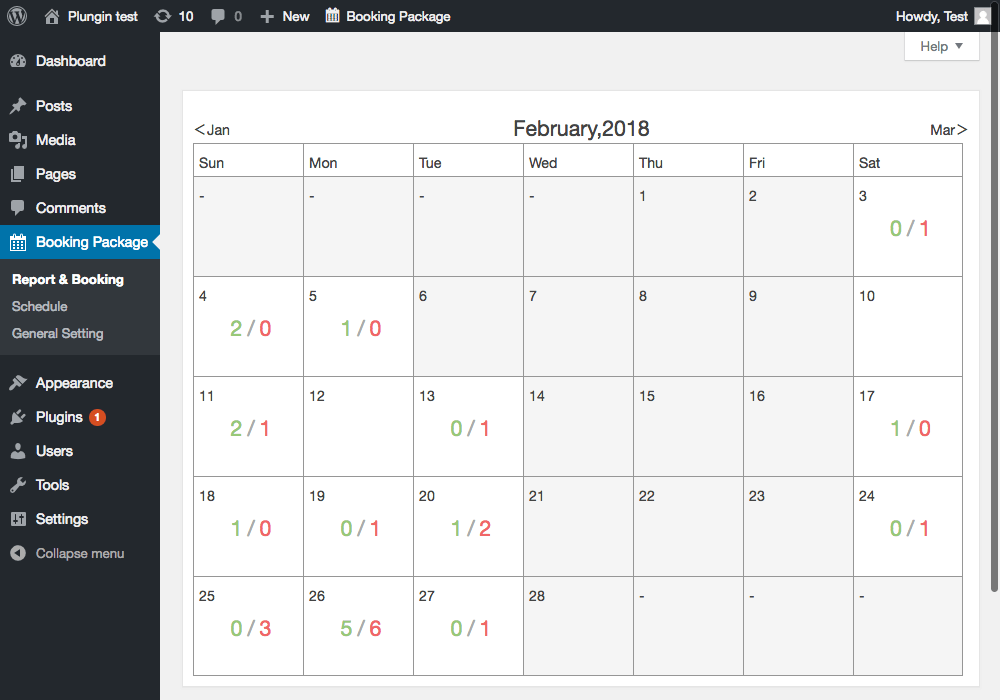Click the Tools wrench icon in sidebar
The height and width of the screenshot is (700, 1000).
[18, 485]
